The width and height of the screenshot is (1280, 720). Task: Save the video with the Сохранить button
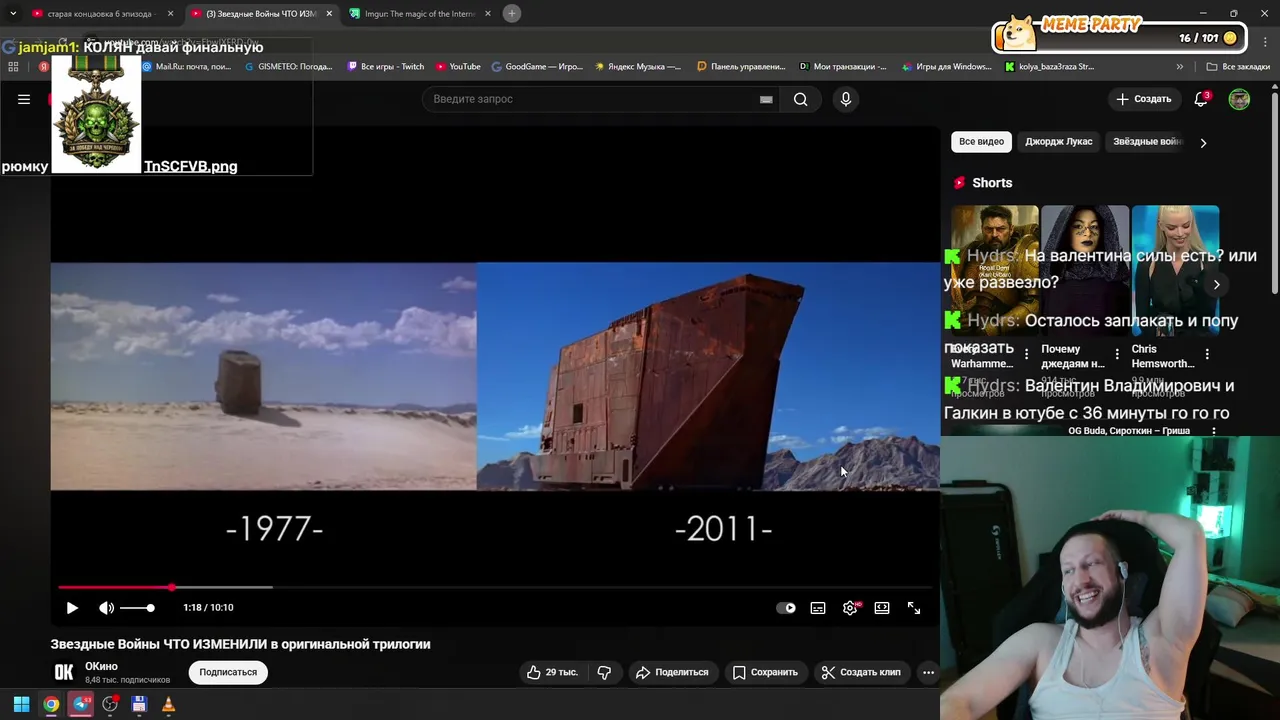tap(765, 672)
